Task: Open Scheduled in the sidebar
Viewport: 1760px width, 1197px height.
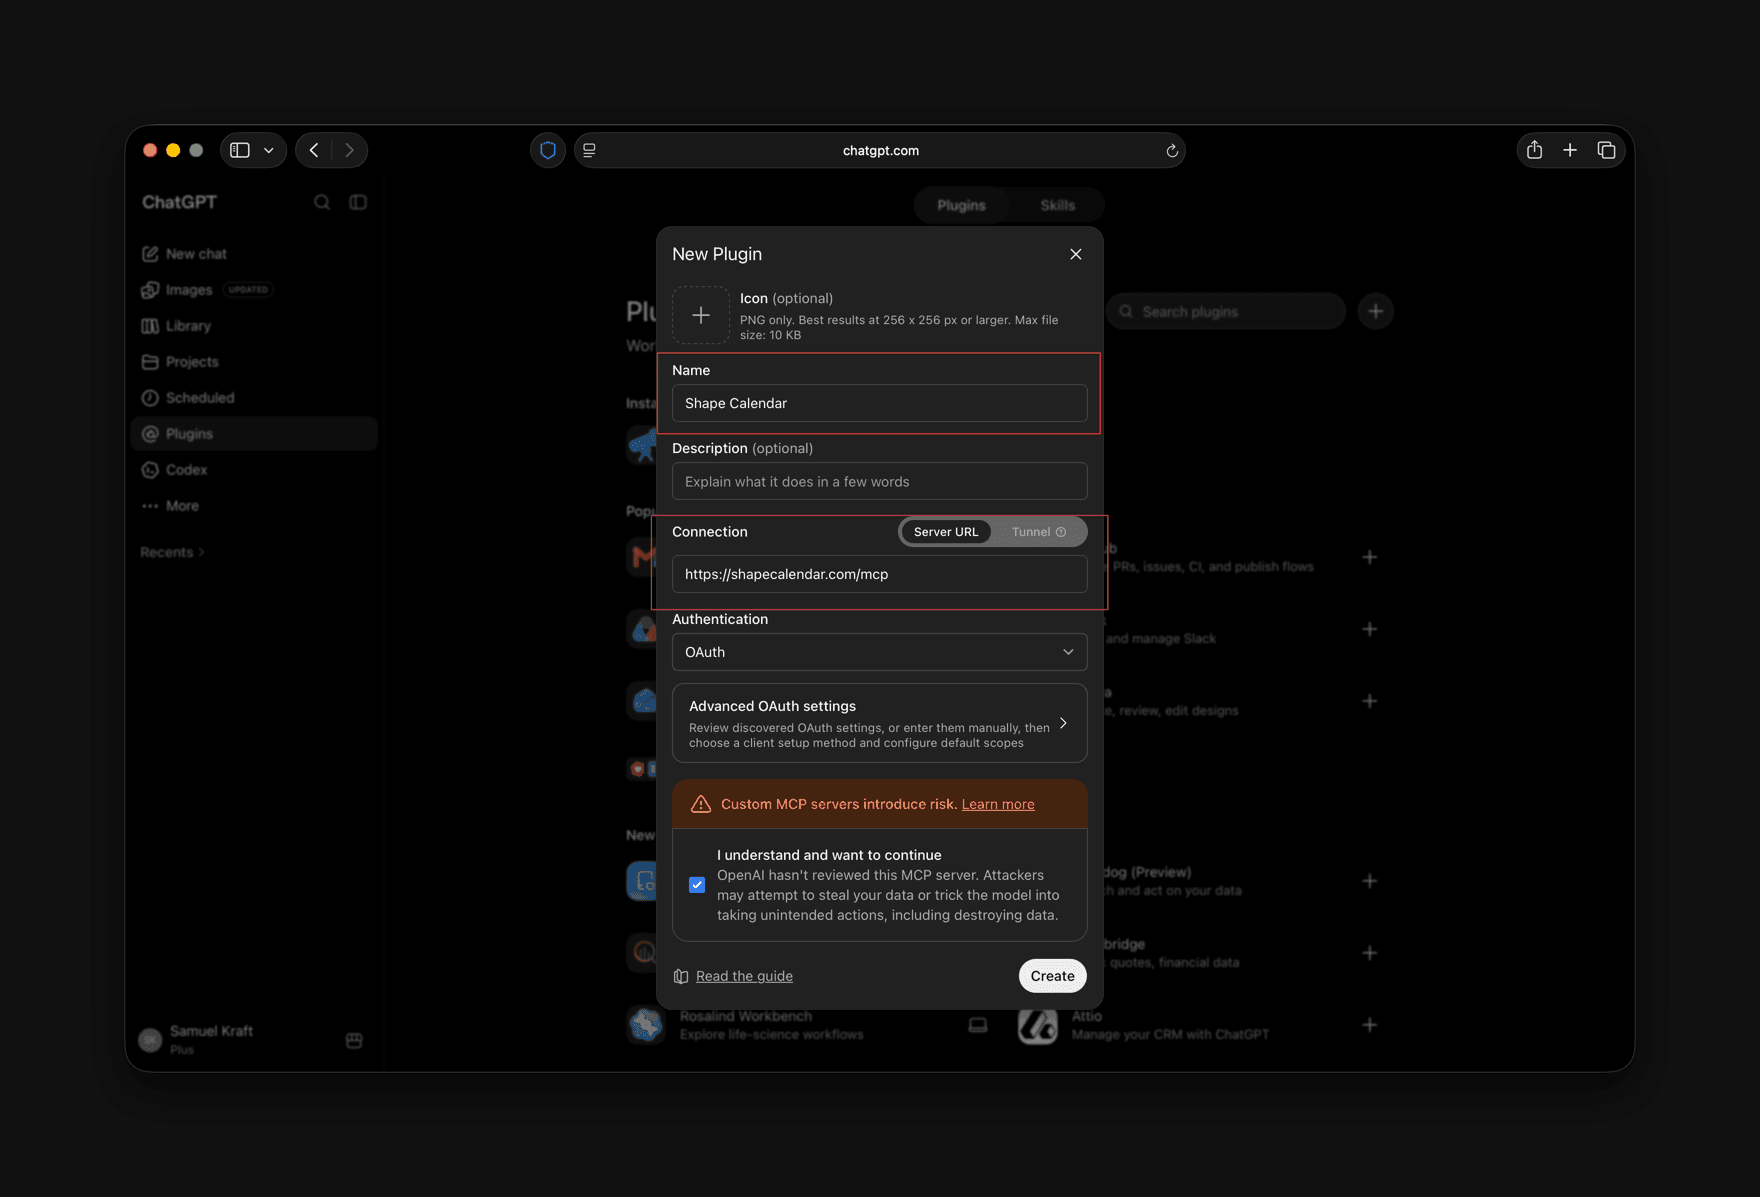Action: point(254,398)
